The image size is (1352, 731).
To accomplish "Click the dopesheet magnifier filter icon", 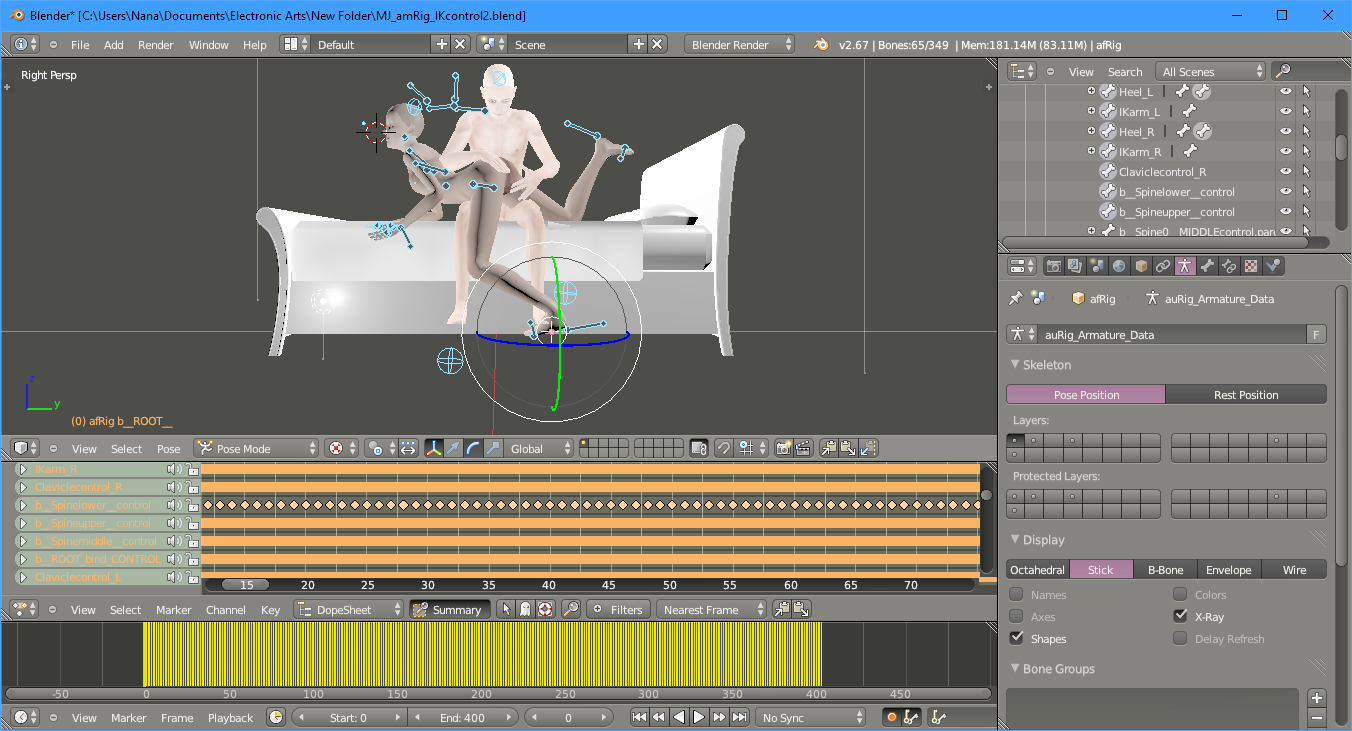I will click(570, 609).
